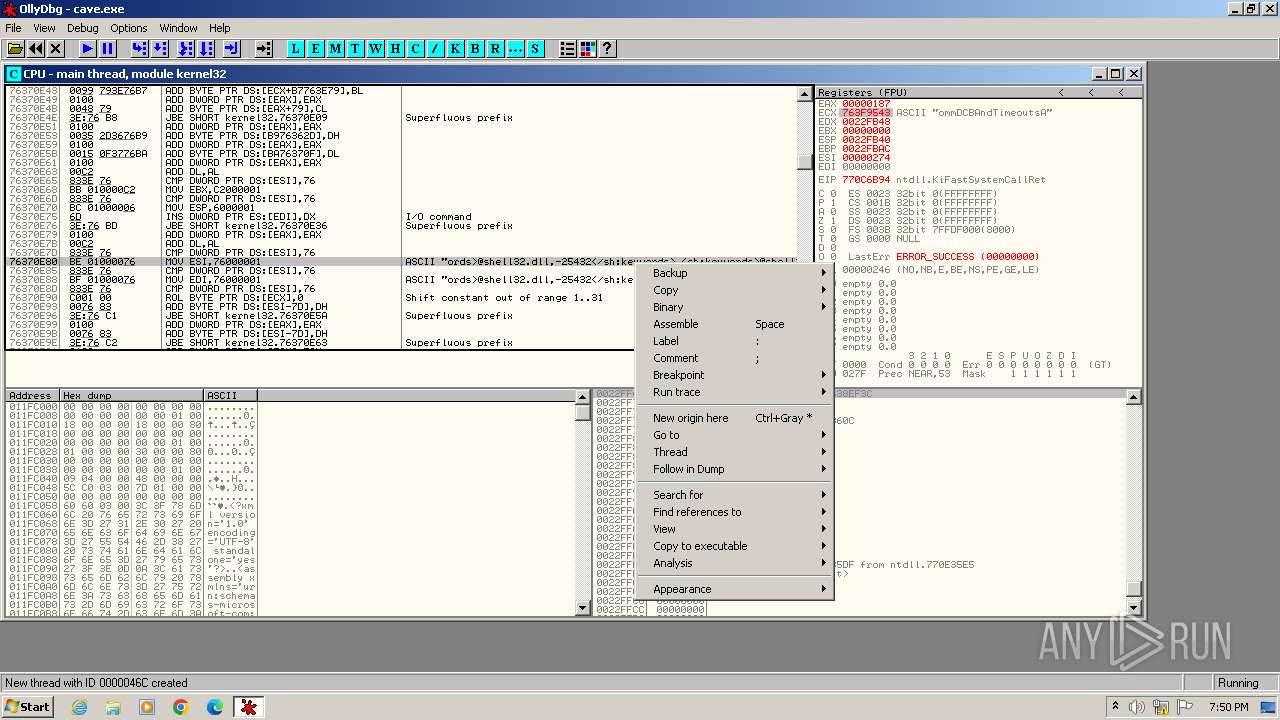Expand the Analysis submenu

[x=735, y=563]
